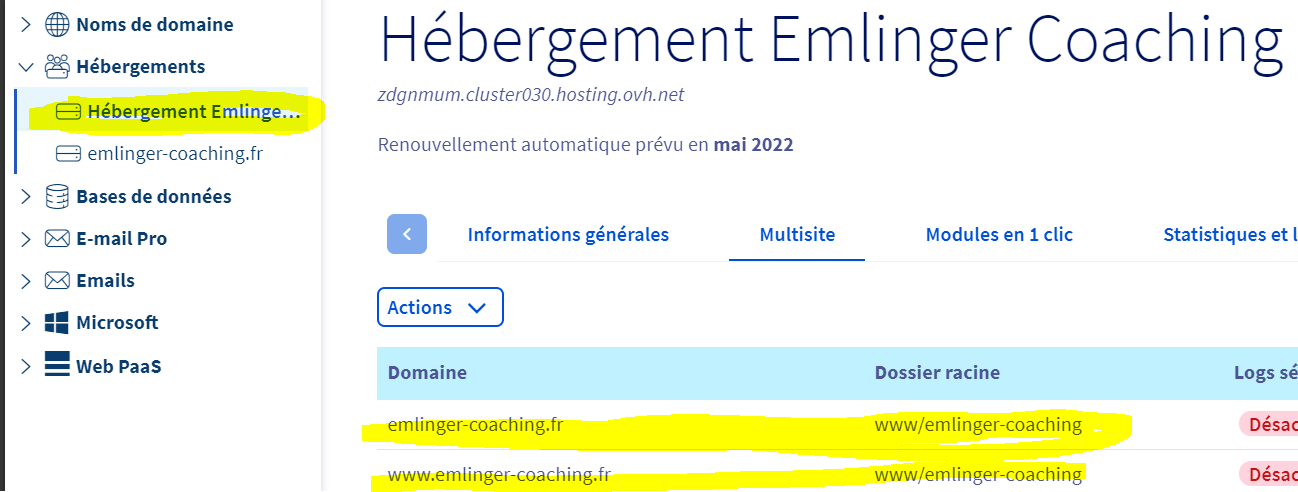
Task: Switch to the Informations générales tab
Action: pyautogui.click(x=568, y=235)
